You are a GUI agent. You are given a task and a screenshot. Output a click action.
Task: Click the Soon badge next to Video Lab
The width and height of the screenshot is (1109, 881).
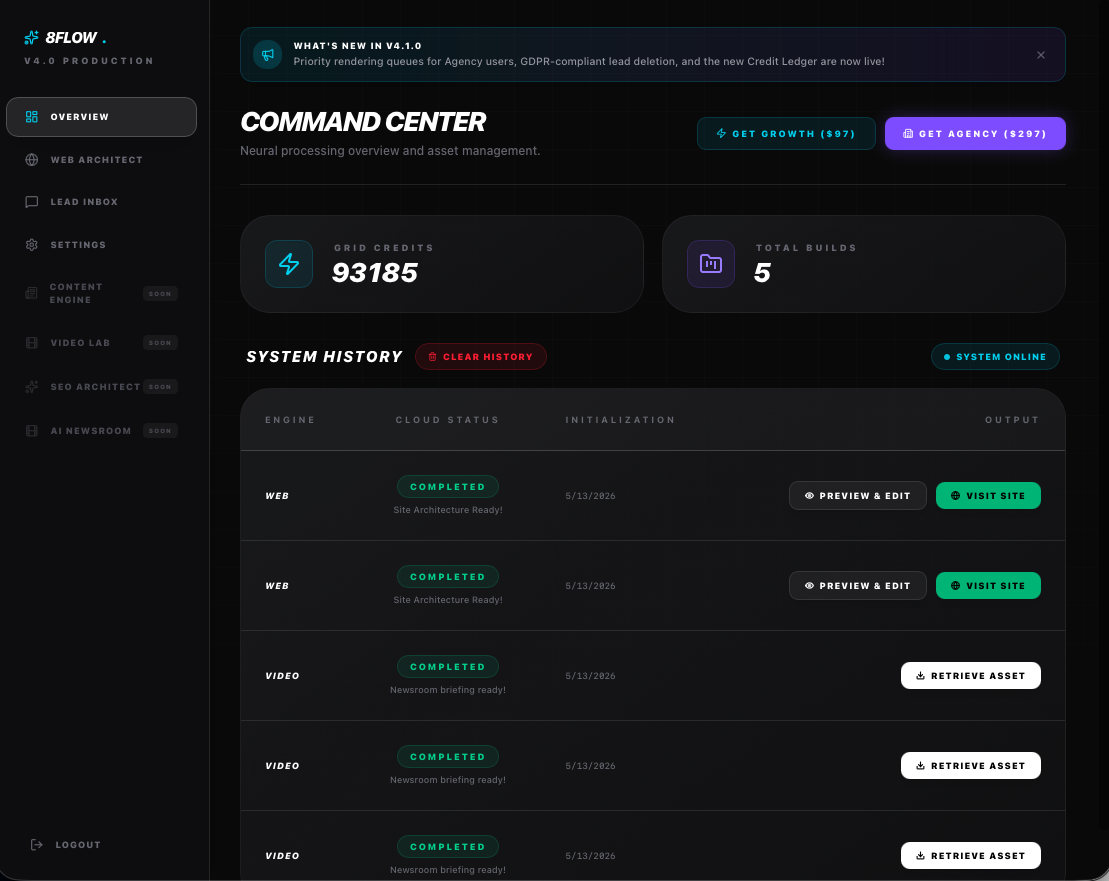point(160,343)
